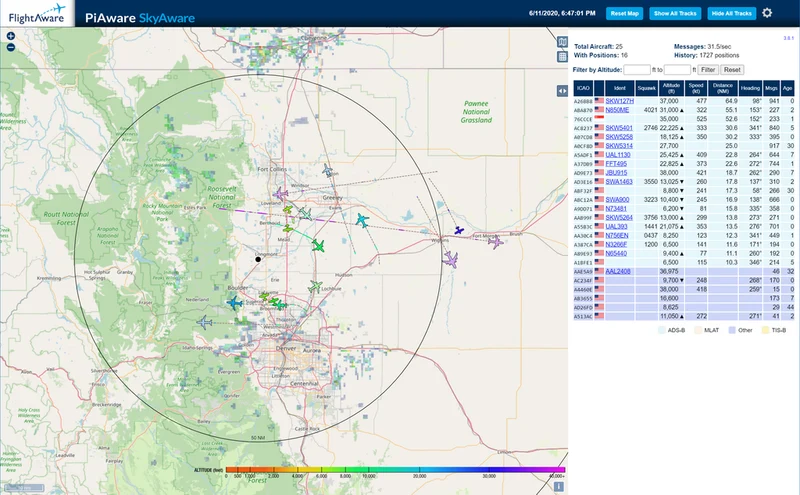800x495 pixels.
Task: Sort table by Ident column
Action: [619, 88]
